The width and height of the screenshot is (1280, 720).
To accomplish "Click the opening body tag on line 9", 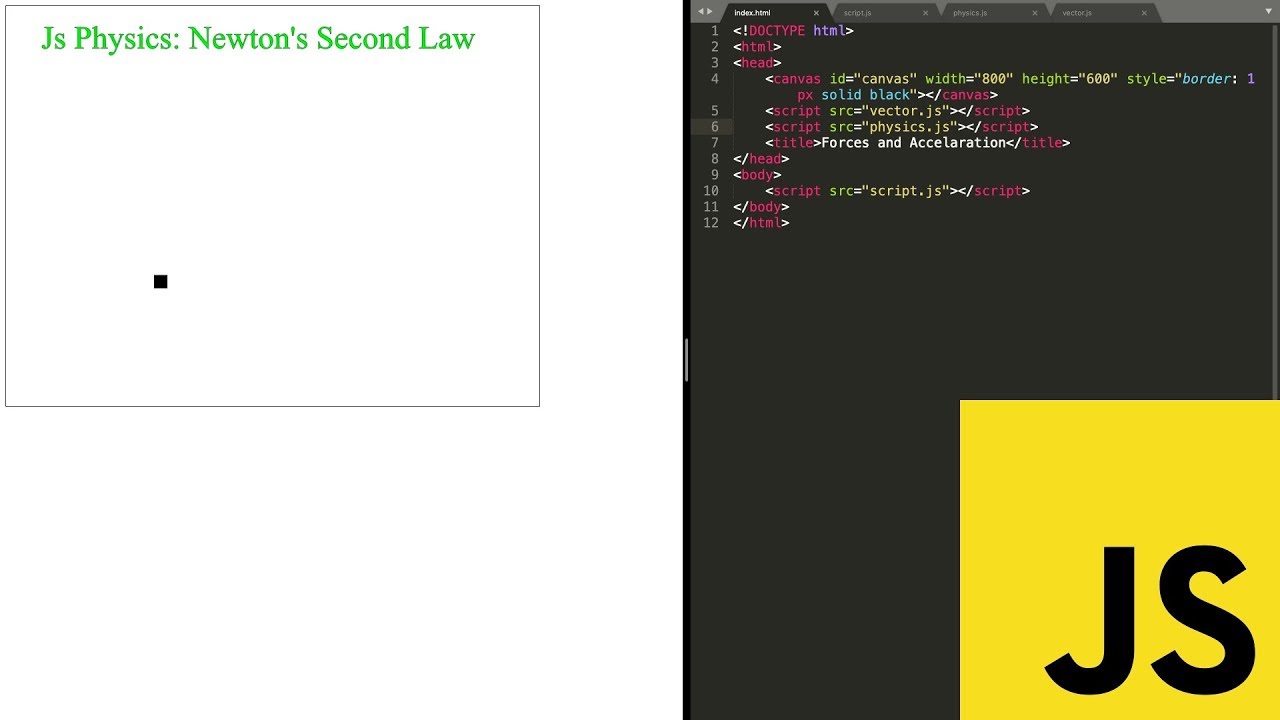I will [757, 175].
